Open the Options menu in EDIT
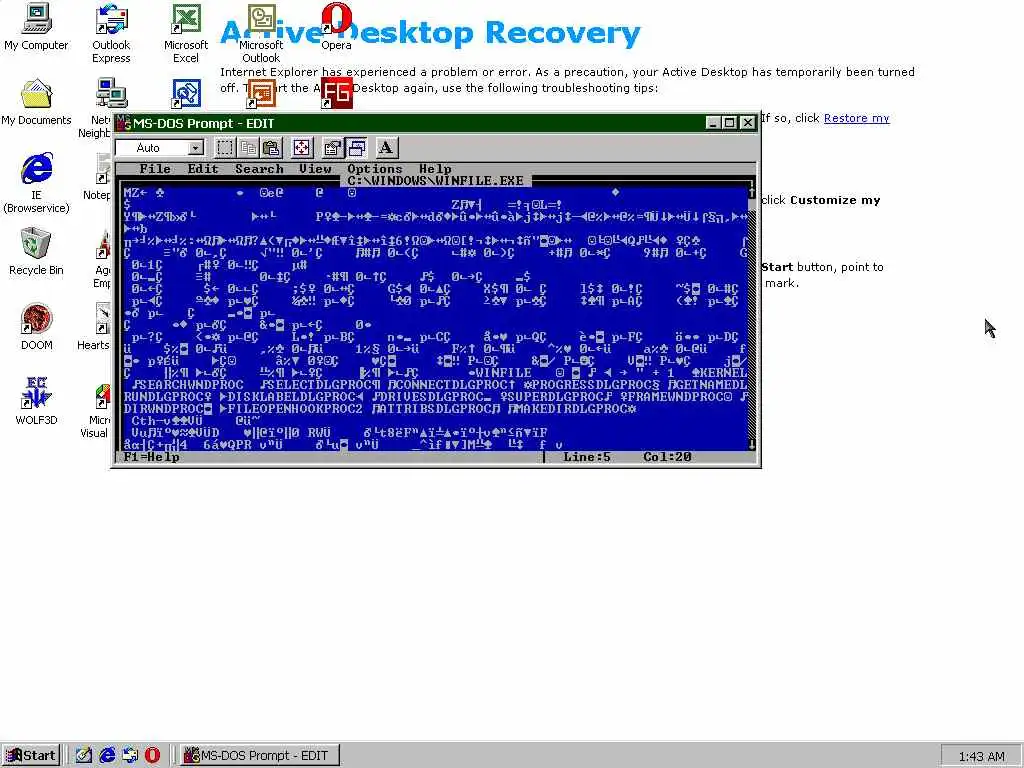The width and height of the screenshot is (1024, 768). [x=375, y=168]
